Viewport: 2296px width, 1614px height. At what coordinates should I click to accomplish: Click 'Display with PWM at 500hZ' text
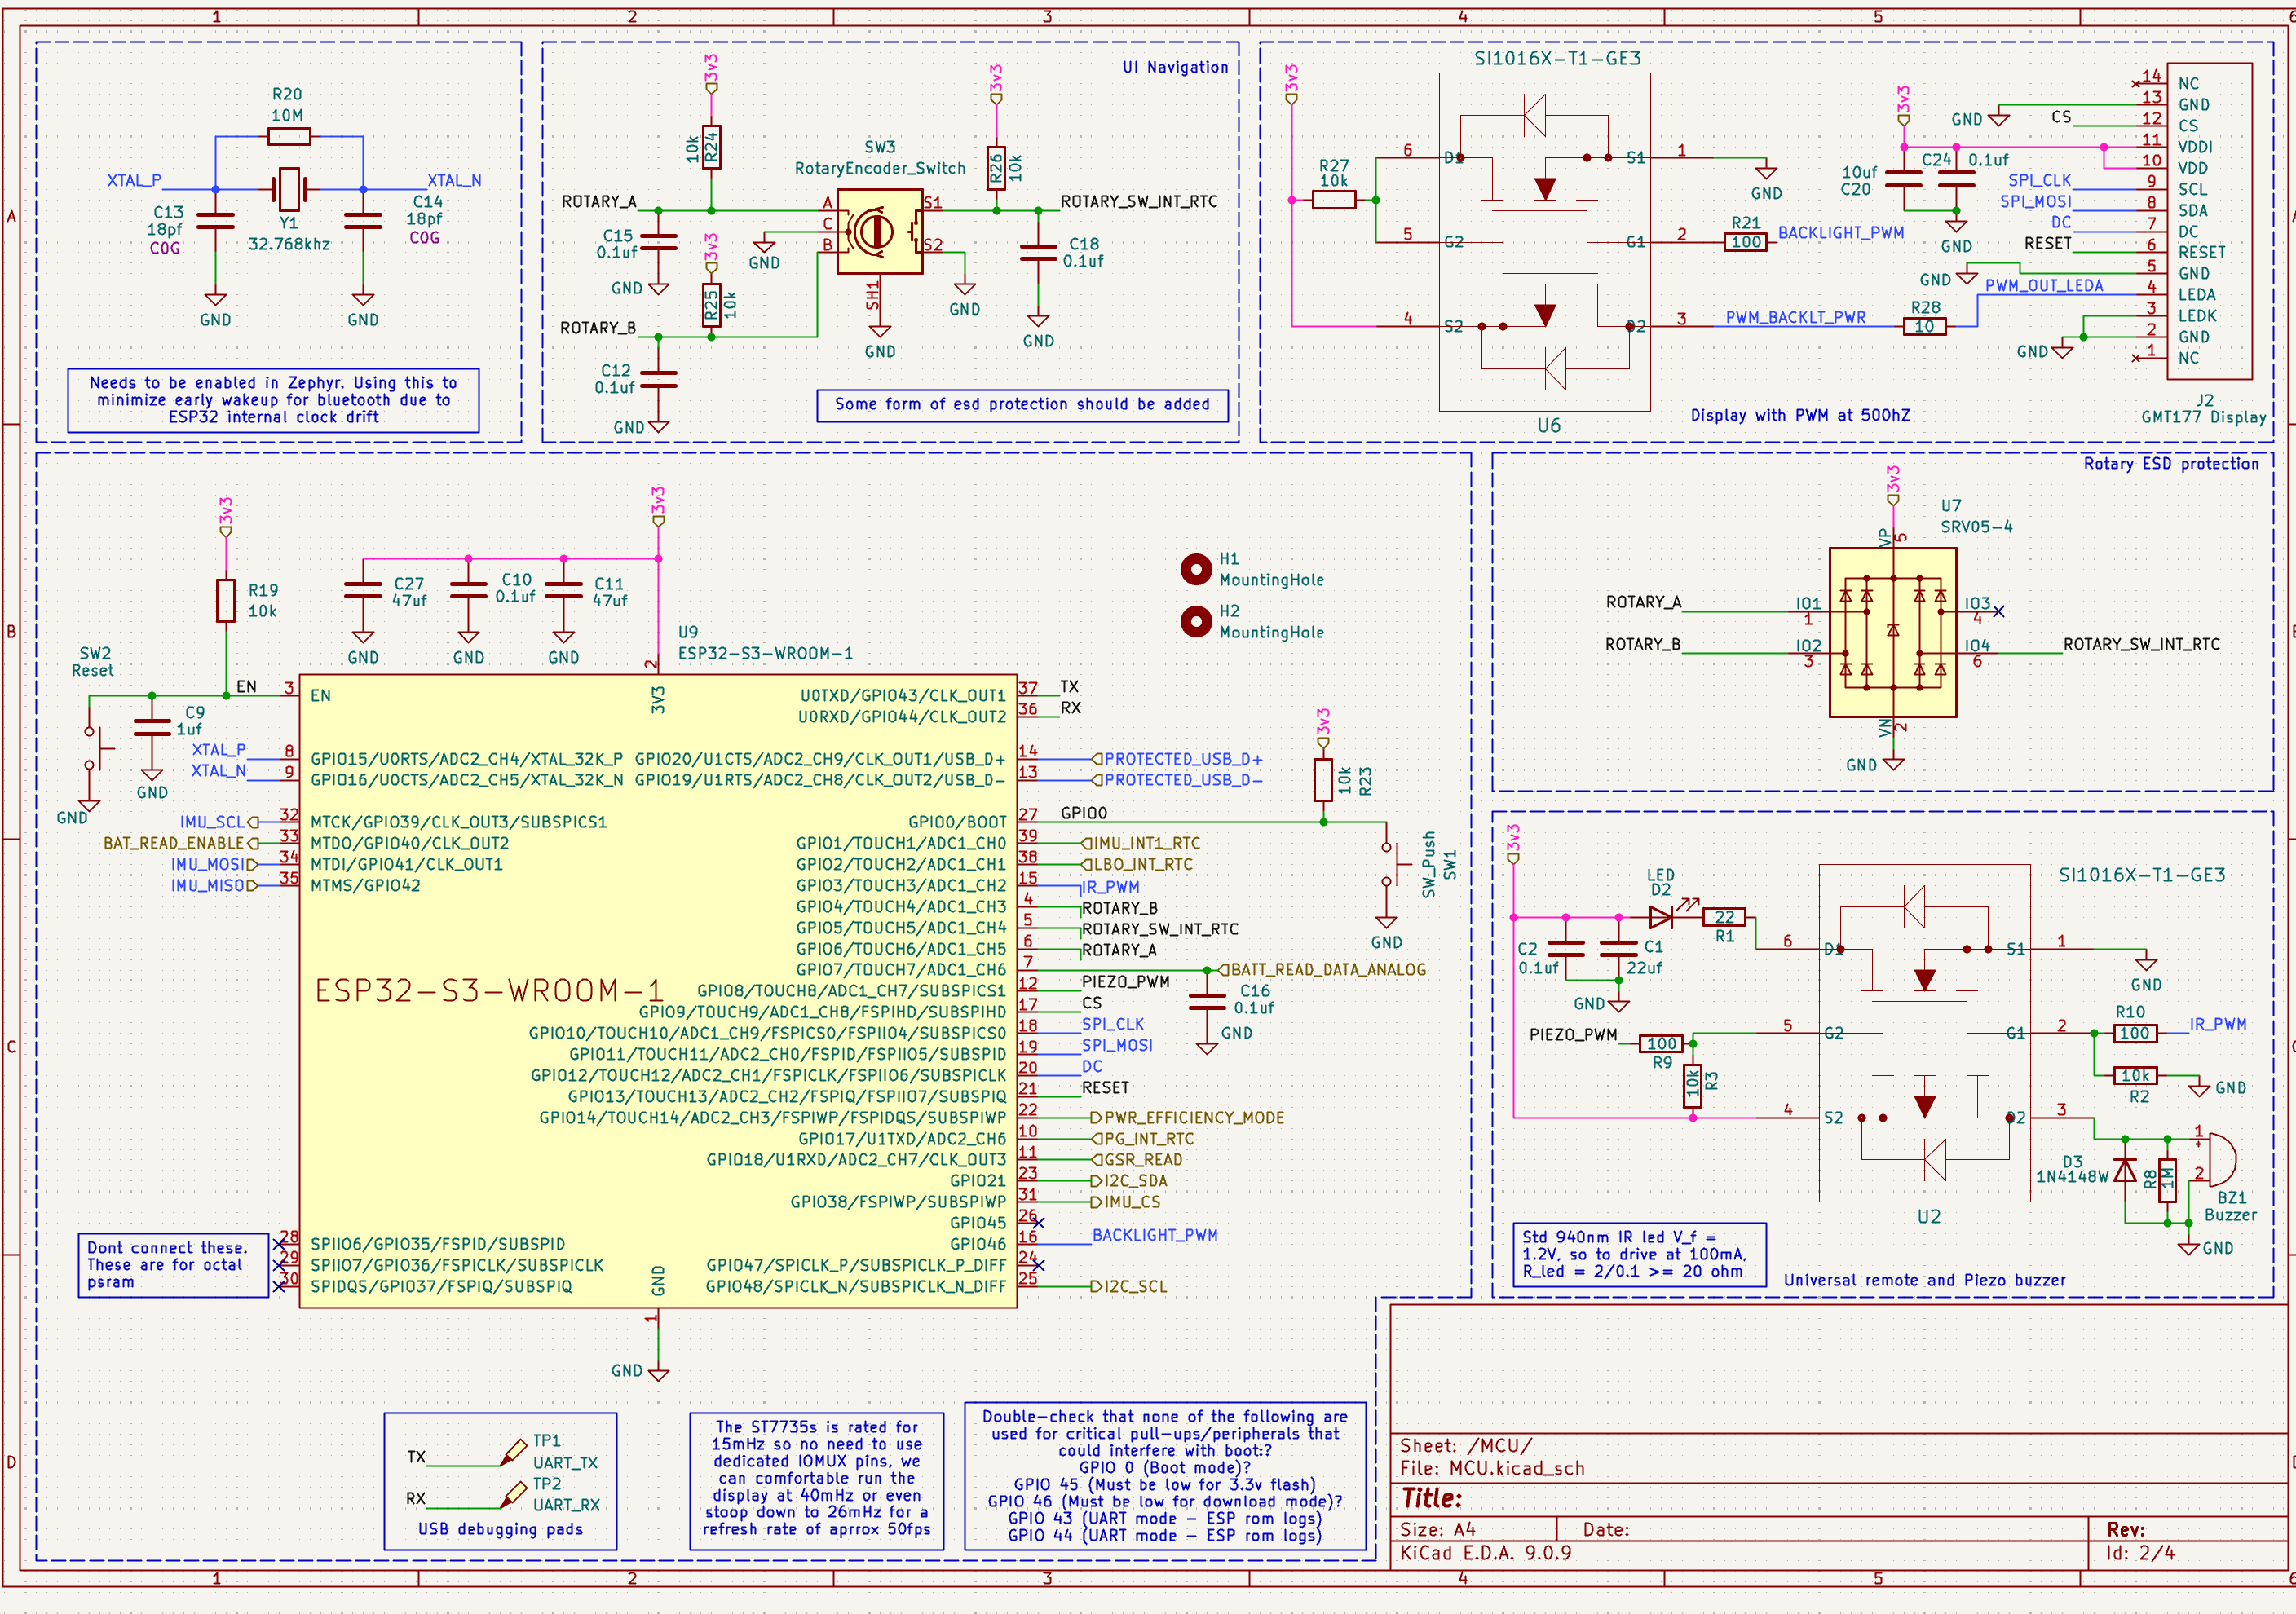pos(1800,415)
